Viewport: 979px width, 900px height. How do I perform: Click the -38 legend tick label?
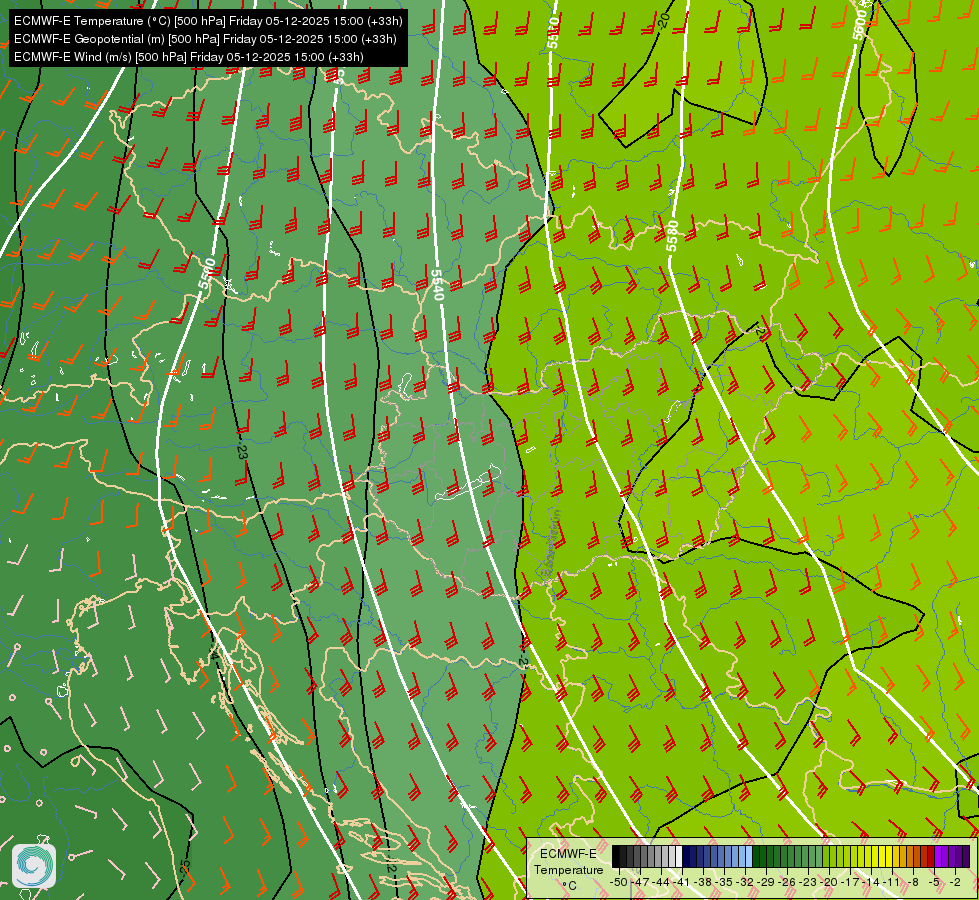[702, 883]
